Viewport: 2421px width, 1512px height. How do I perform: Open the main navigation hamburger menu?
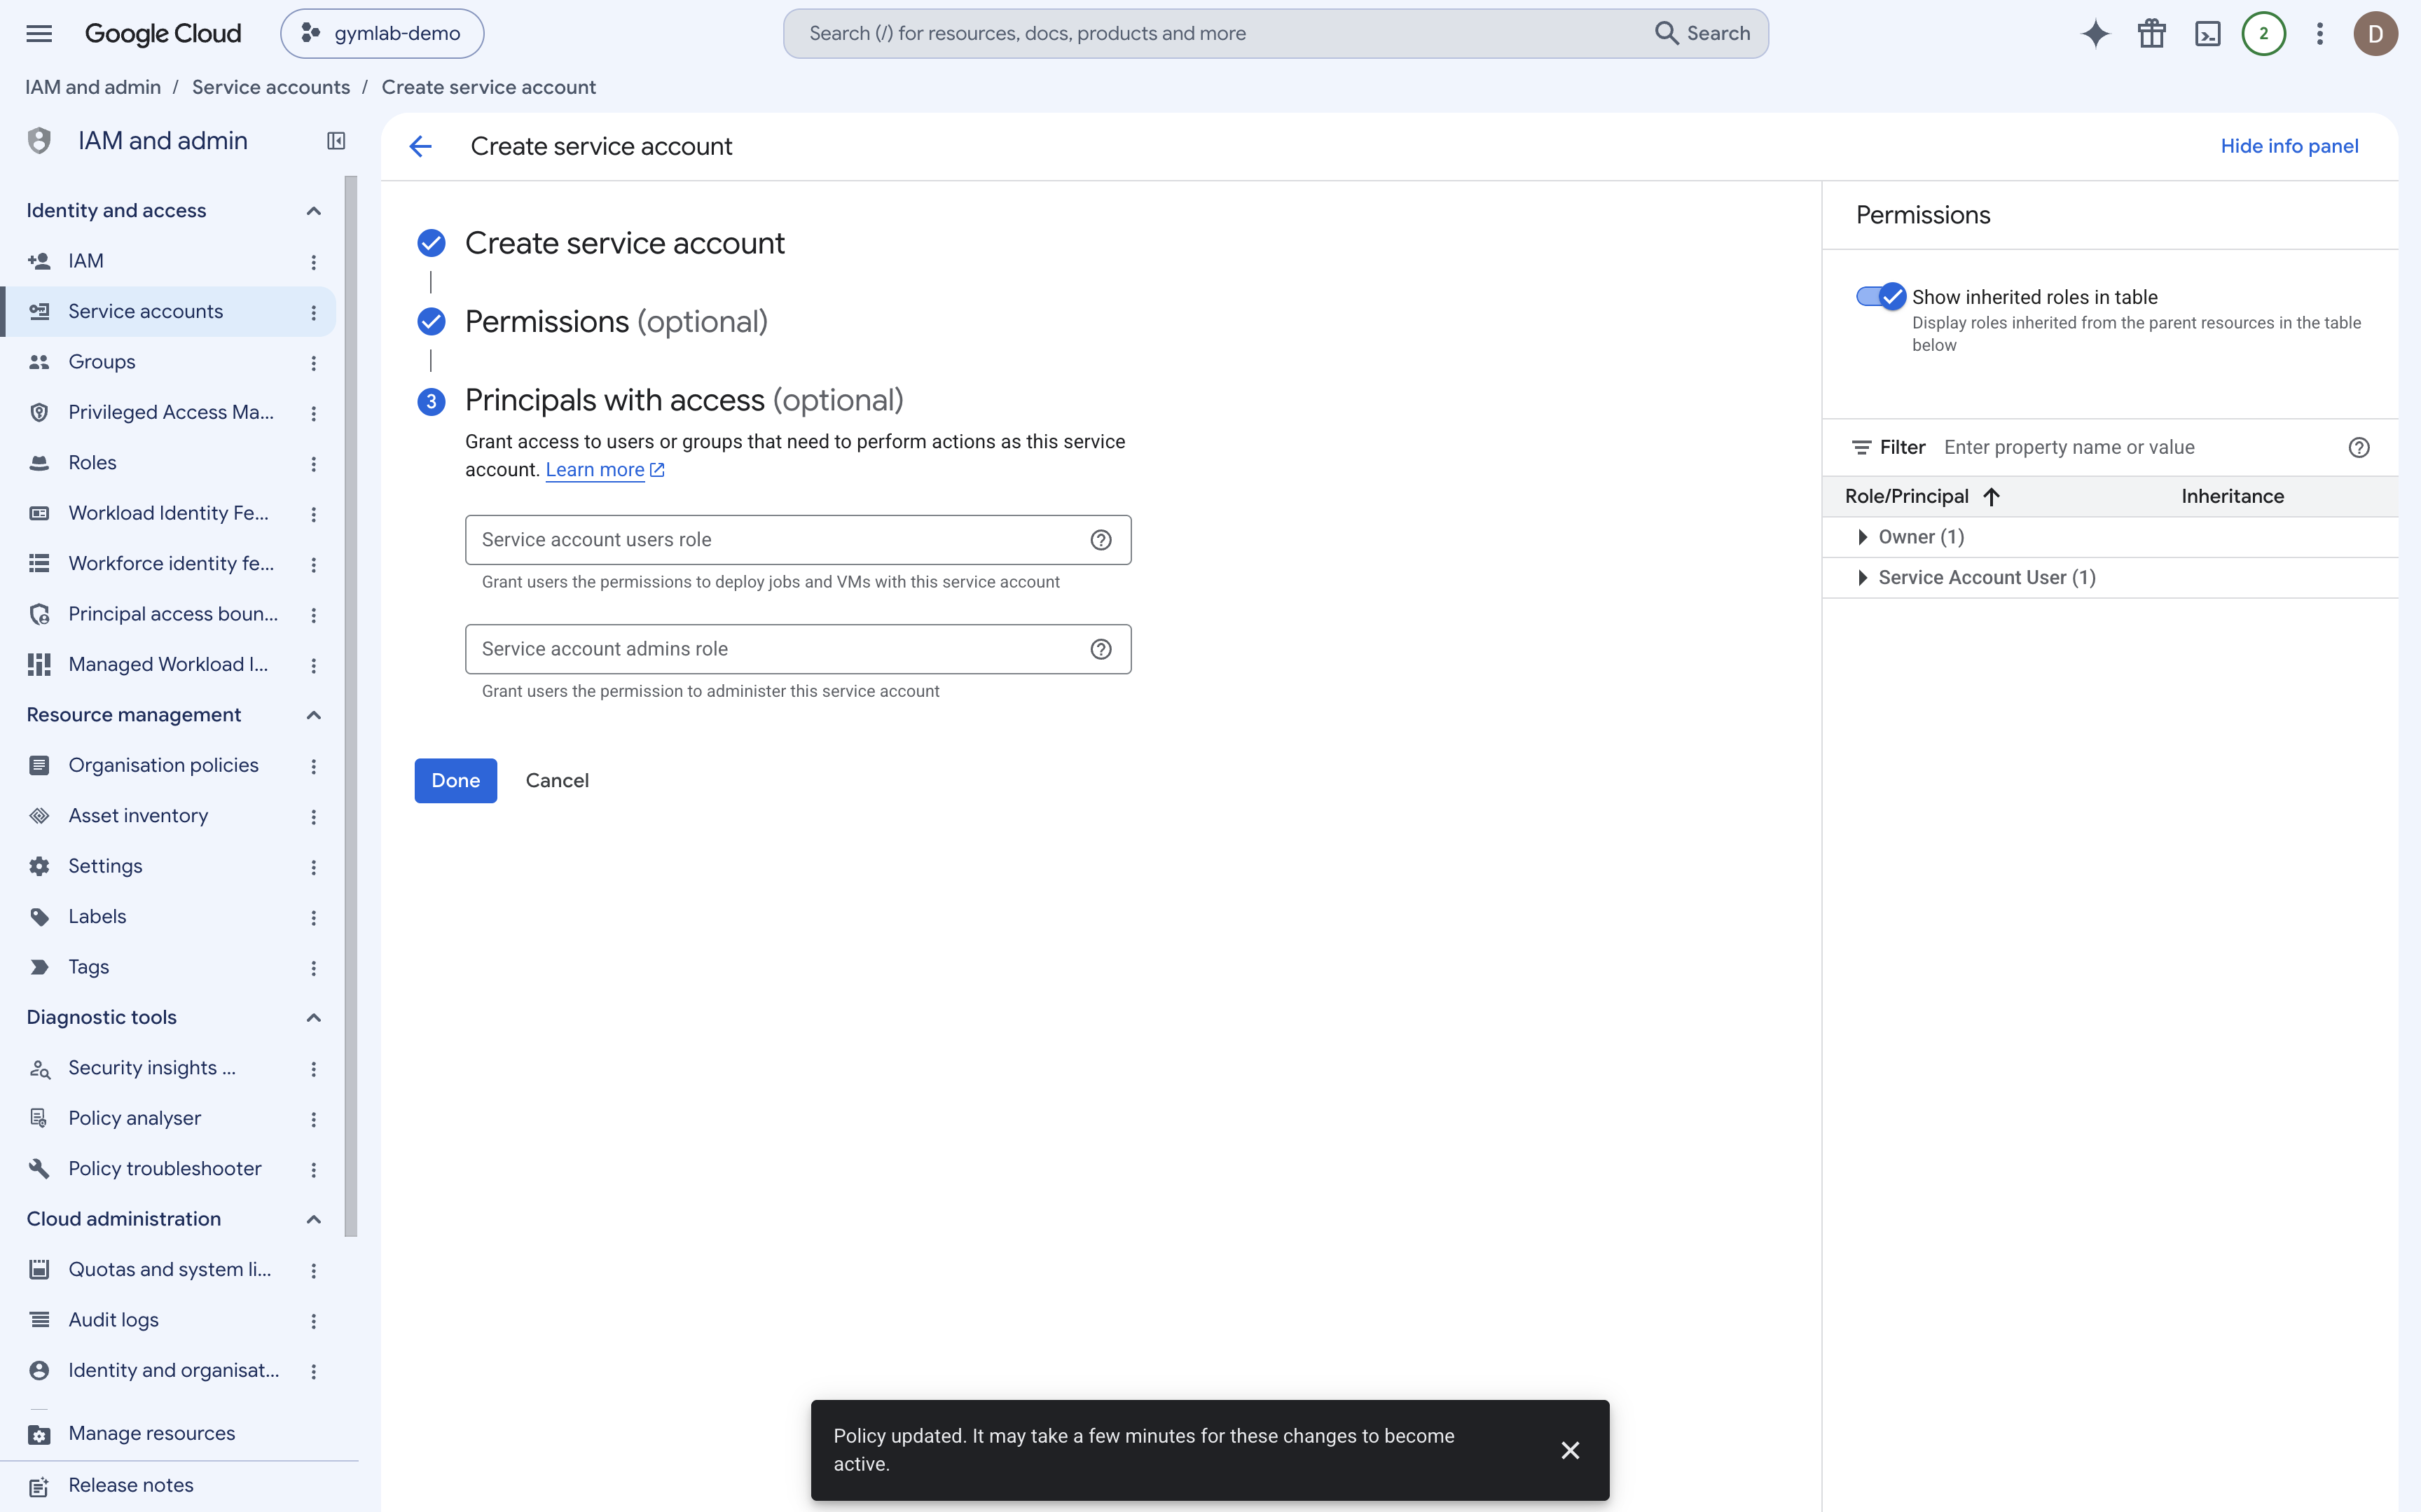[x=39, y=33]
